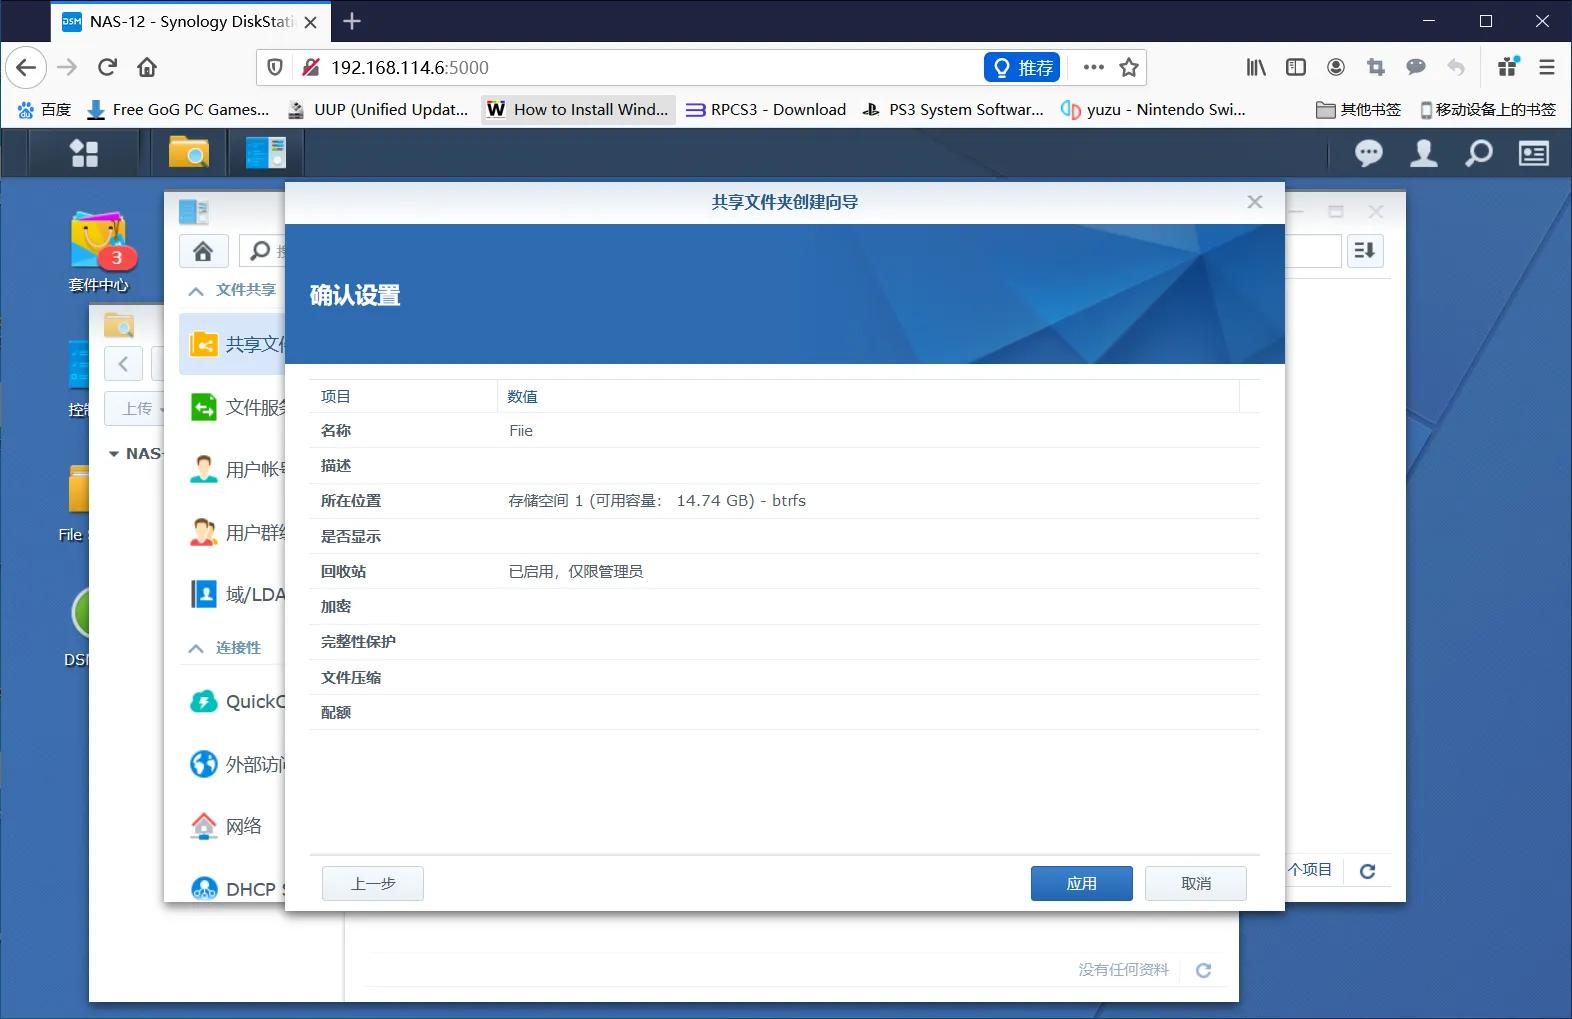The image size is (1572, 1019).
Task: Open yuzu Nintendo Switch bookmark
Action: [x=1153, y=110]
